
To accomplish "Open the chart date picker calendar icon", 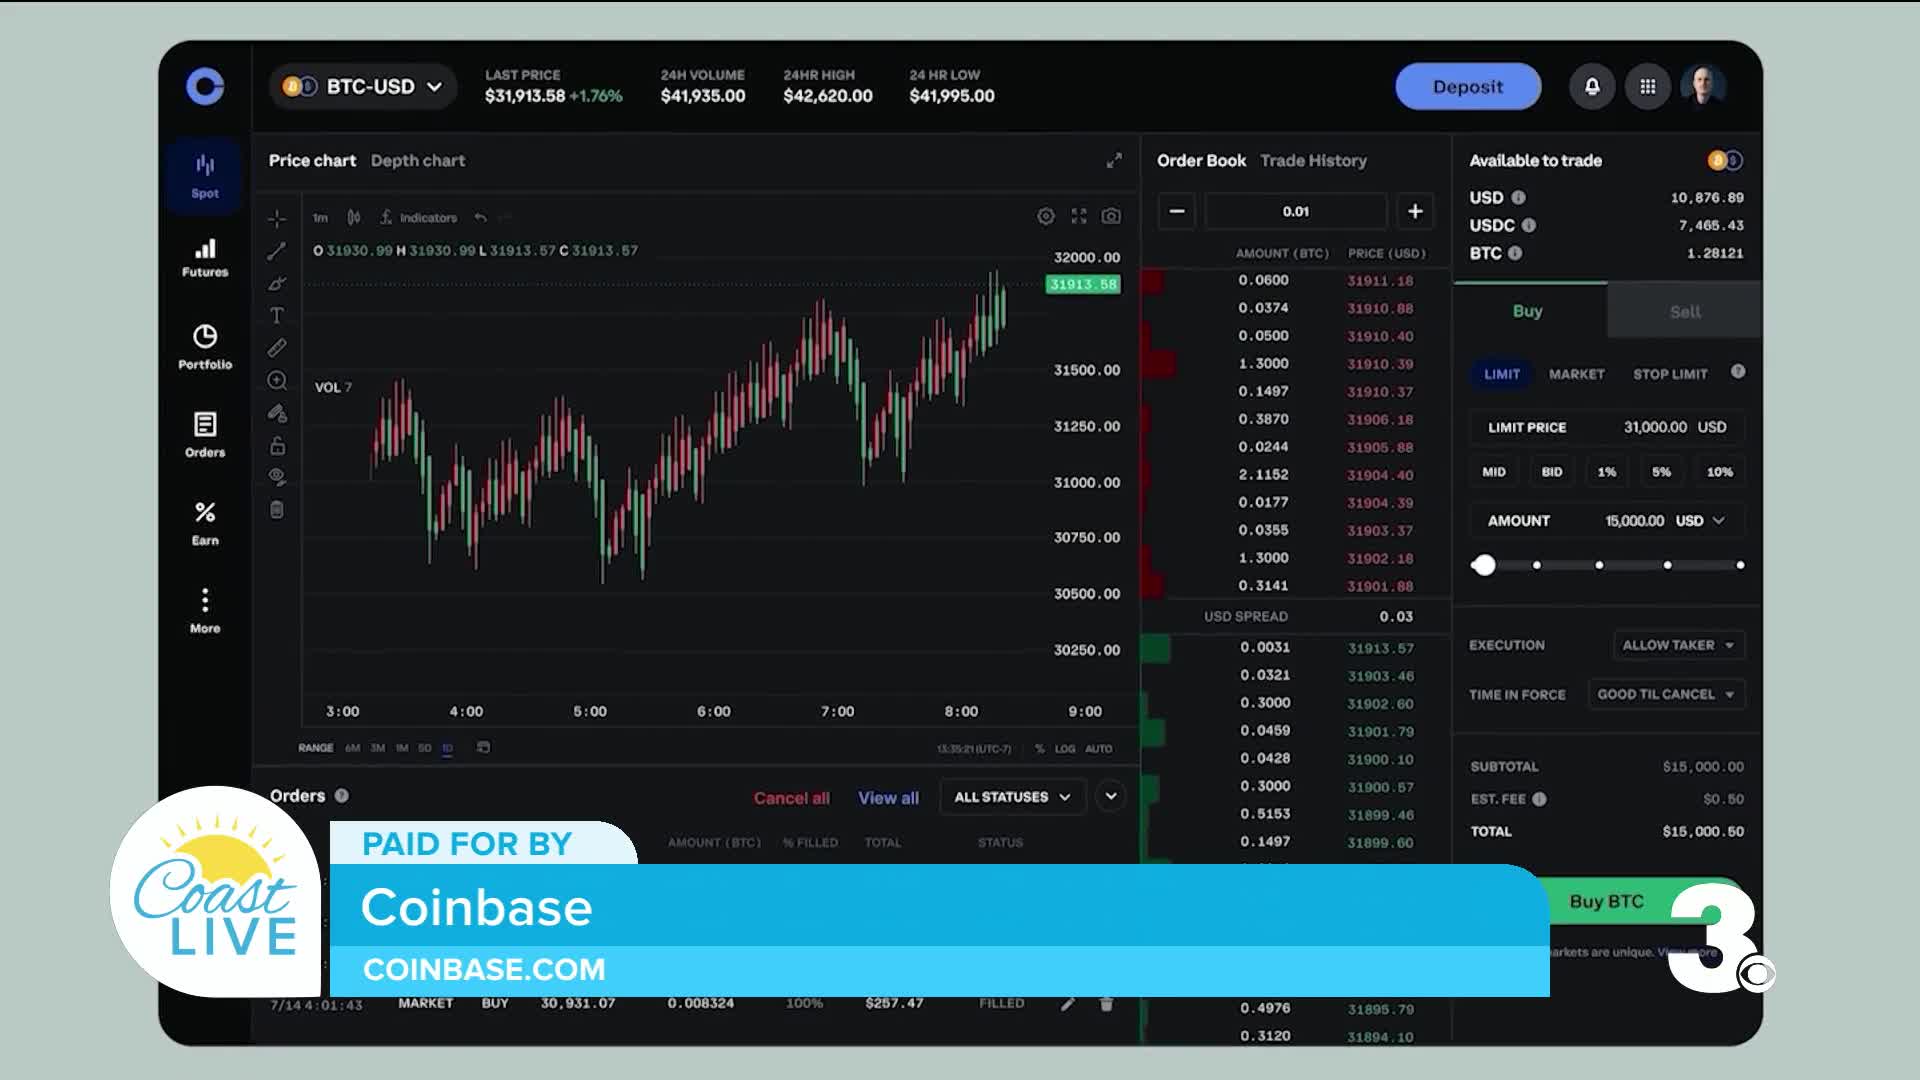I will click(483, 747).
